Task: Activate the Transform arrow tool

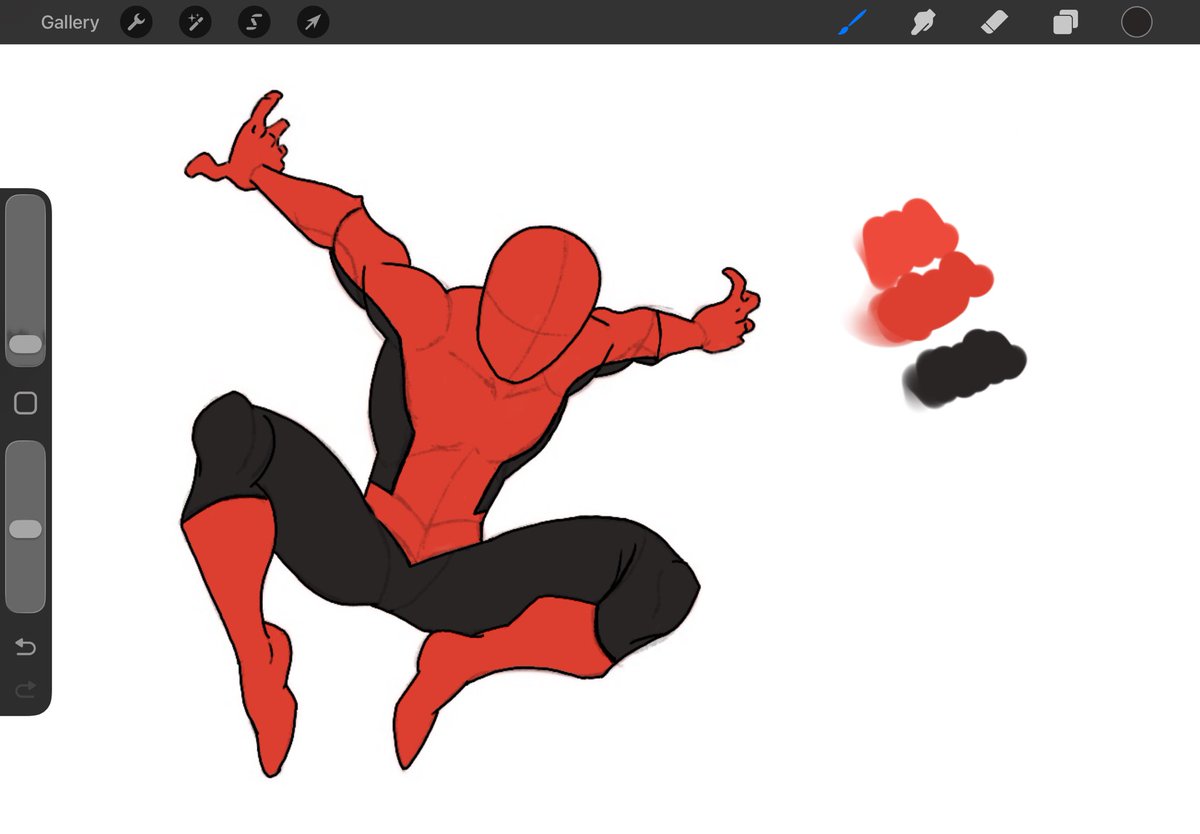Action: (x=313, y=22)
